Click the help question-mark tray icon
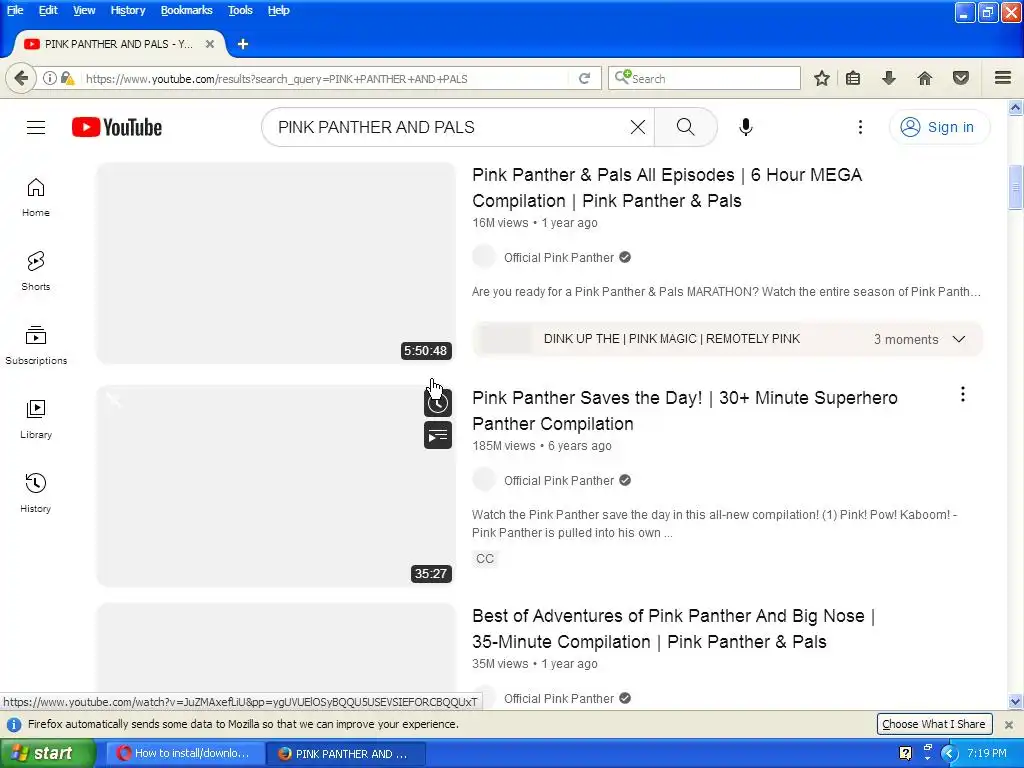Image resolution: width=1024 pixels, height=768 pixels. point(905,753)
